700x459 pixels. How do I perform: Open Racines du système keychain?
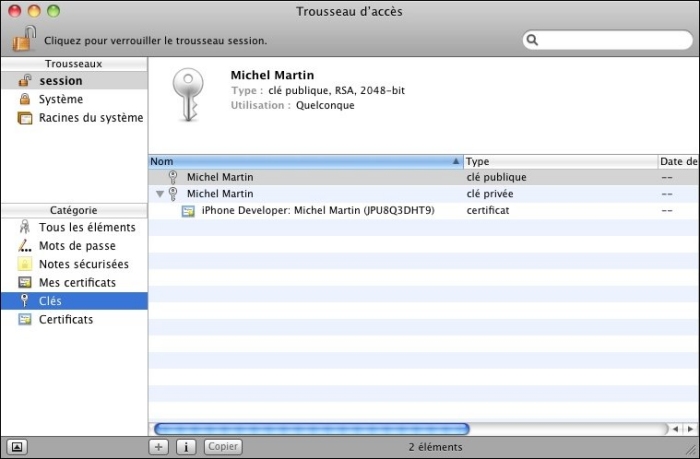[90, 118]
